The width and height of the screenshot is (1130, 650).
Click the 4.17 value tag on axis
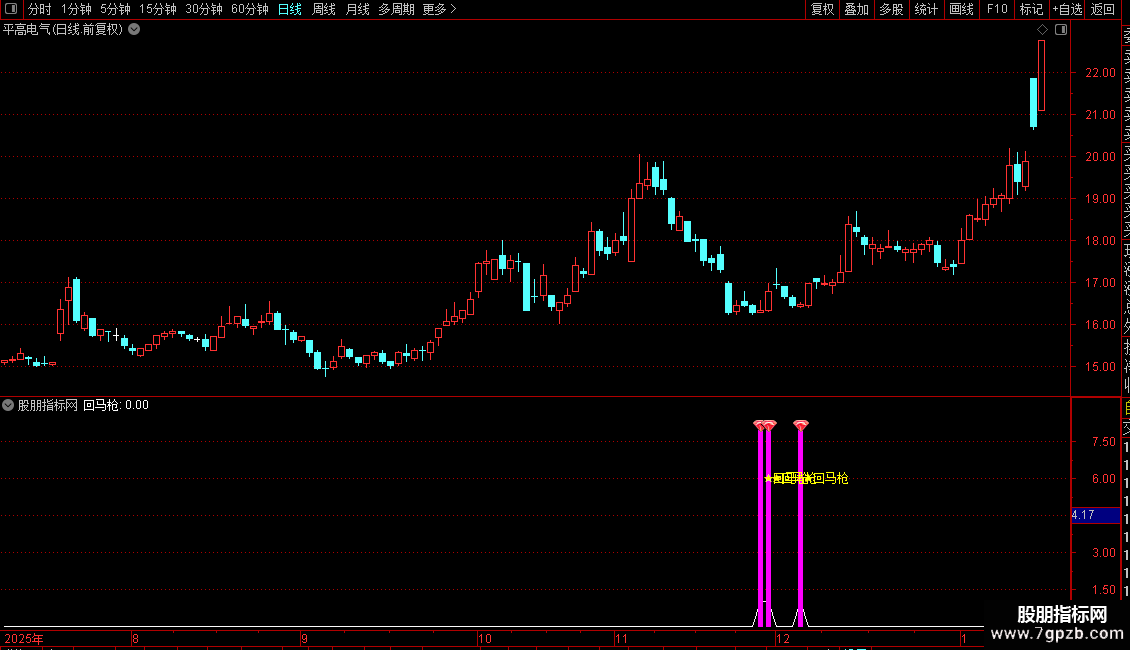pos(1095,515)
